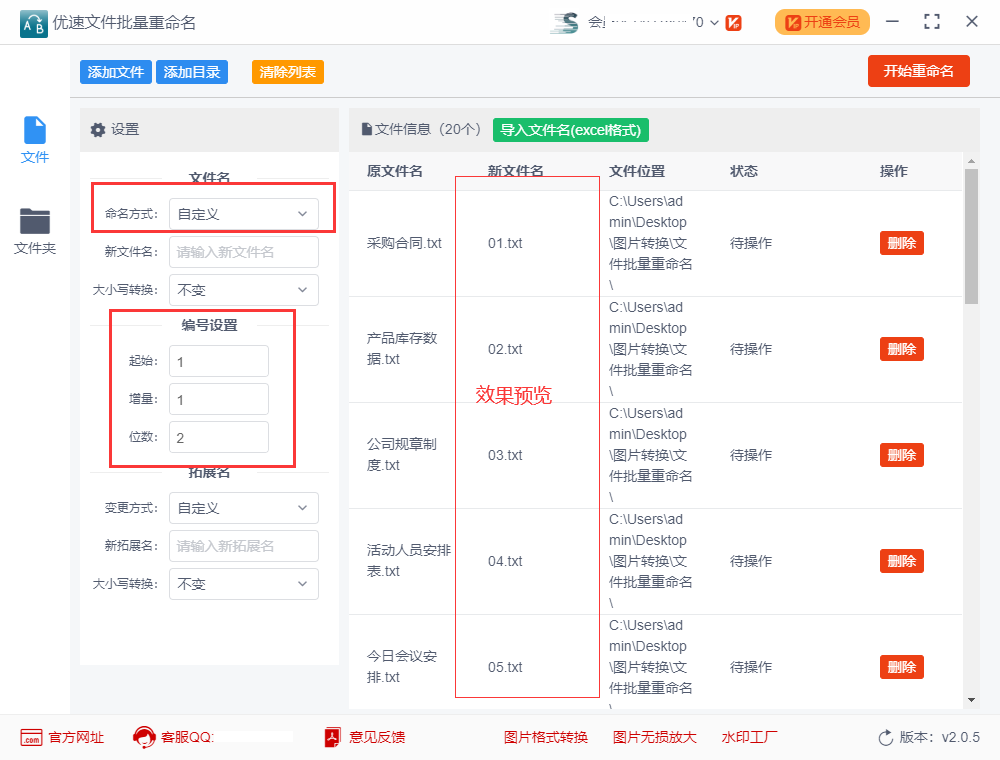Image resolution: width=1000 pixels, height=760 pixels.
Task: Delete the 产品库存数据.txt row
Action: 902,349
